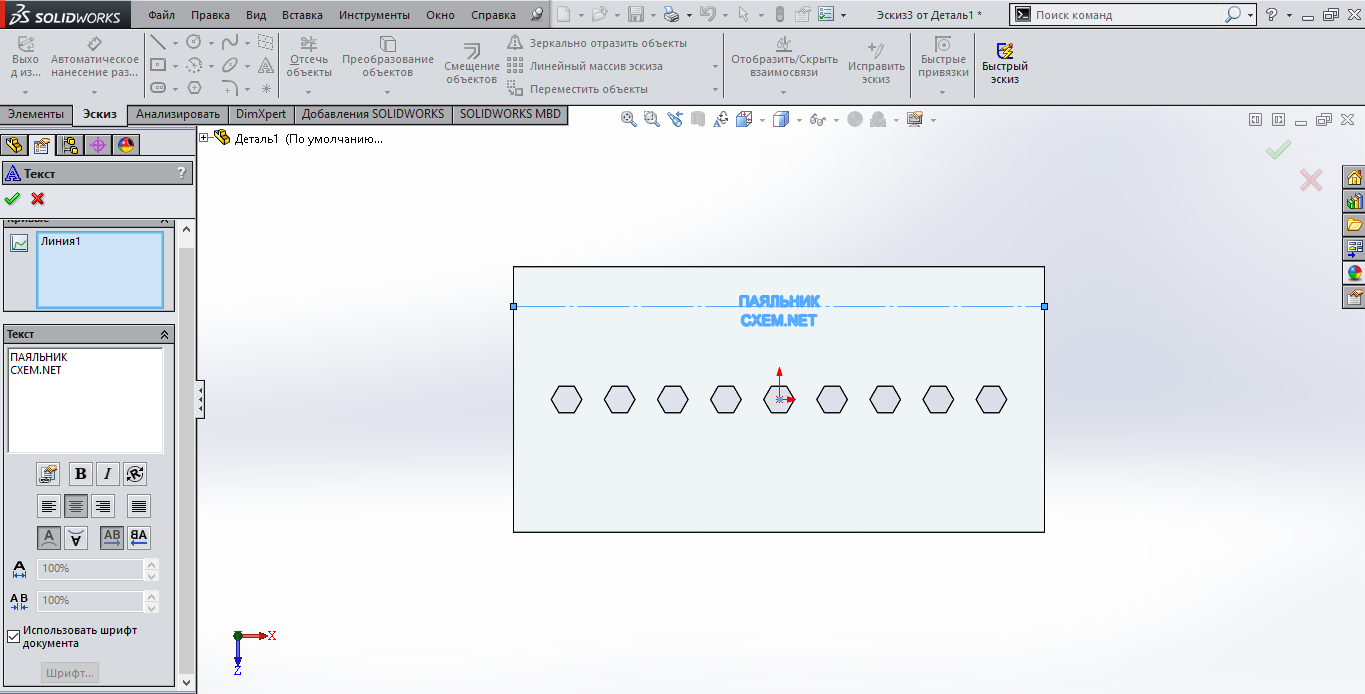1365x694 pixels.
Task: Click Rapid Sketch (Быстрый эскиз)
Action: coord(1005,63)
